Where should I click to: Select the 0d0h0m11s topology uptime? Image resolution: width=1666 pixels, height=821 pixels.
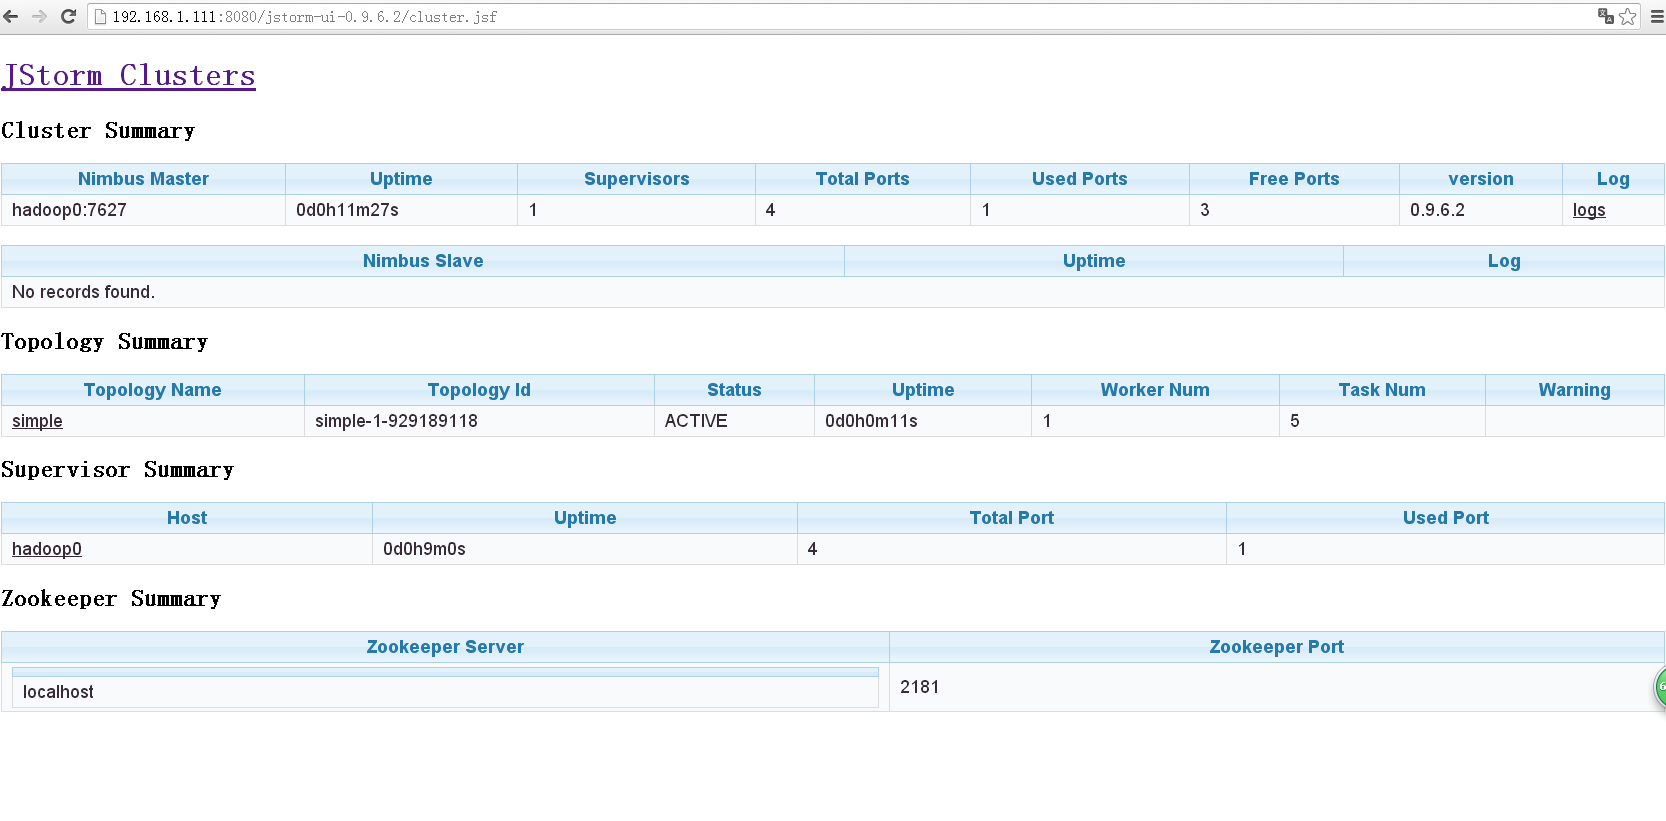[871, 421]
